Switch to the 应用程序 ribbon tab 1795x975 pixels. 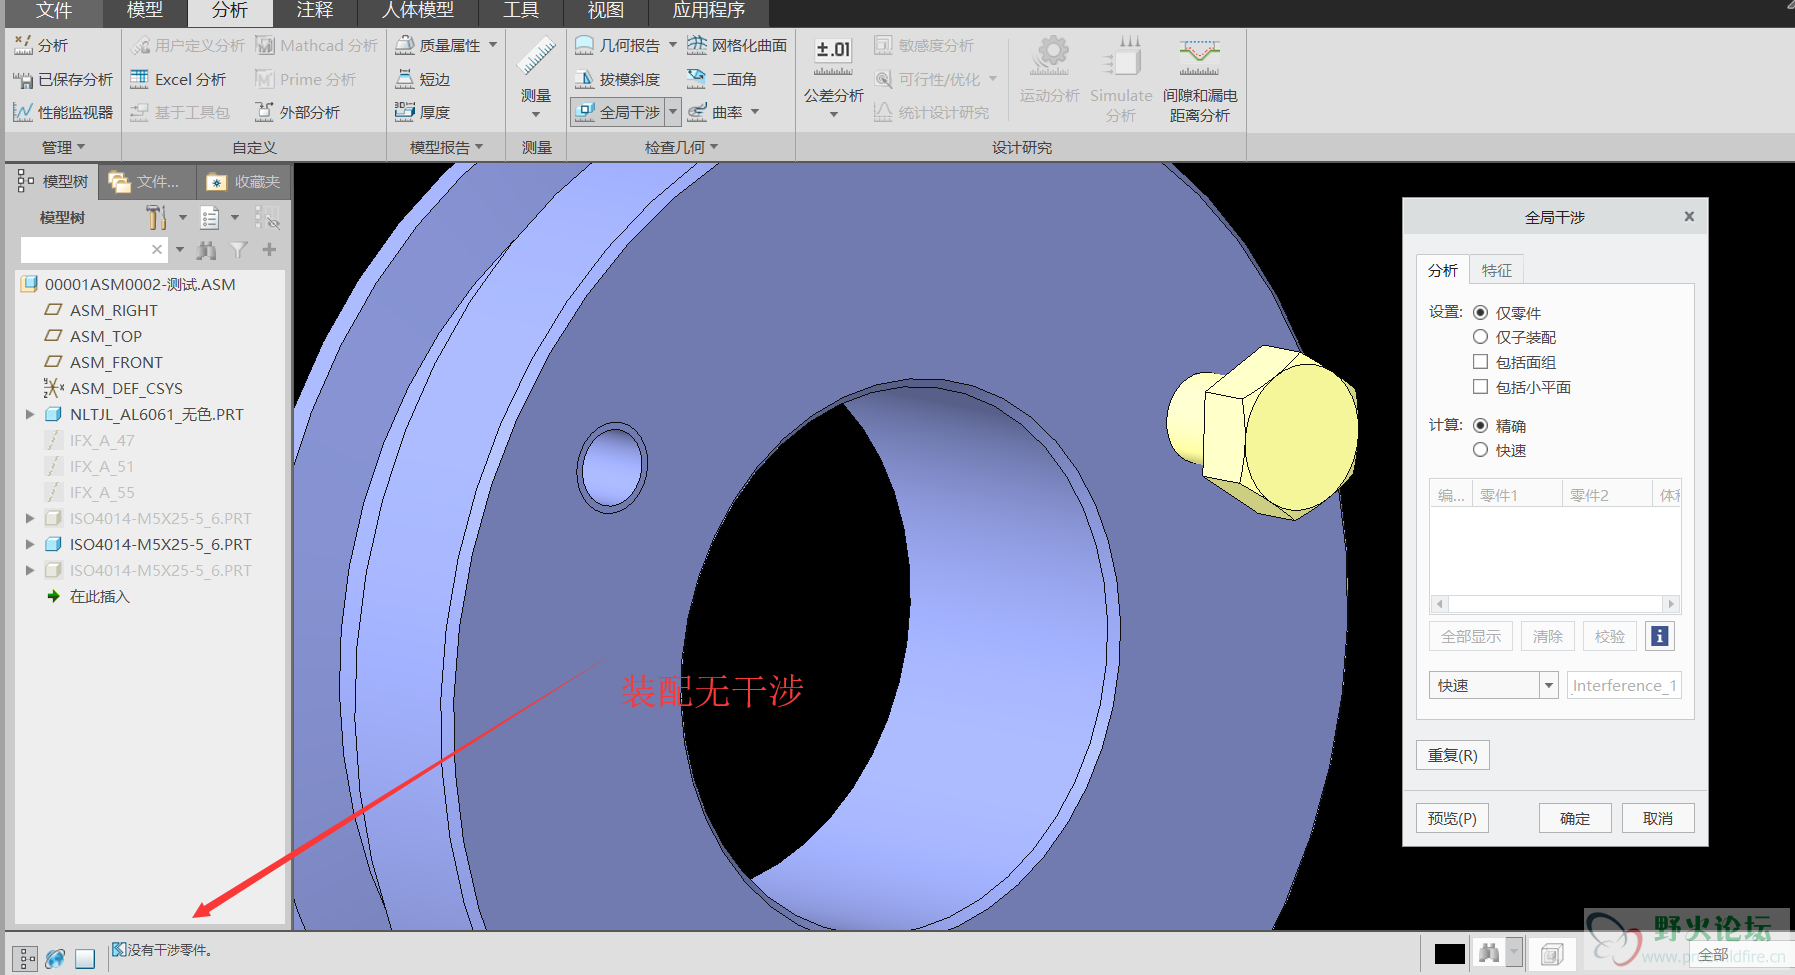709,11
